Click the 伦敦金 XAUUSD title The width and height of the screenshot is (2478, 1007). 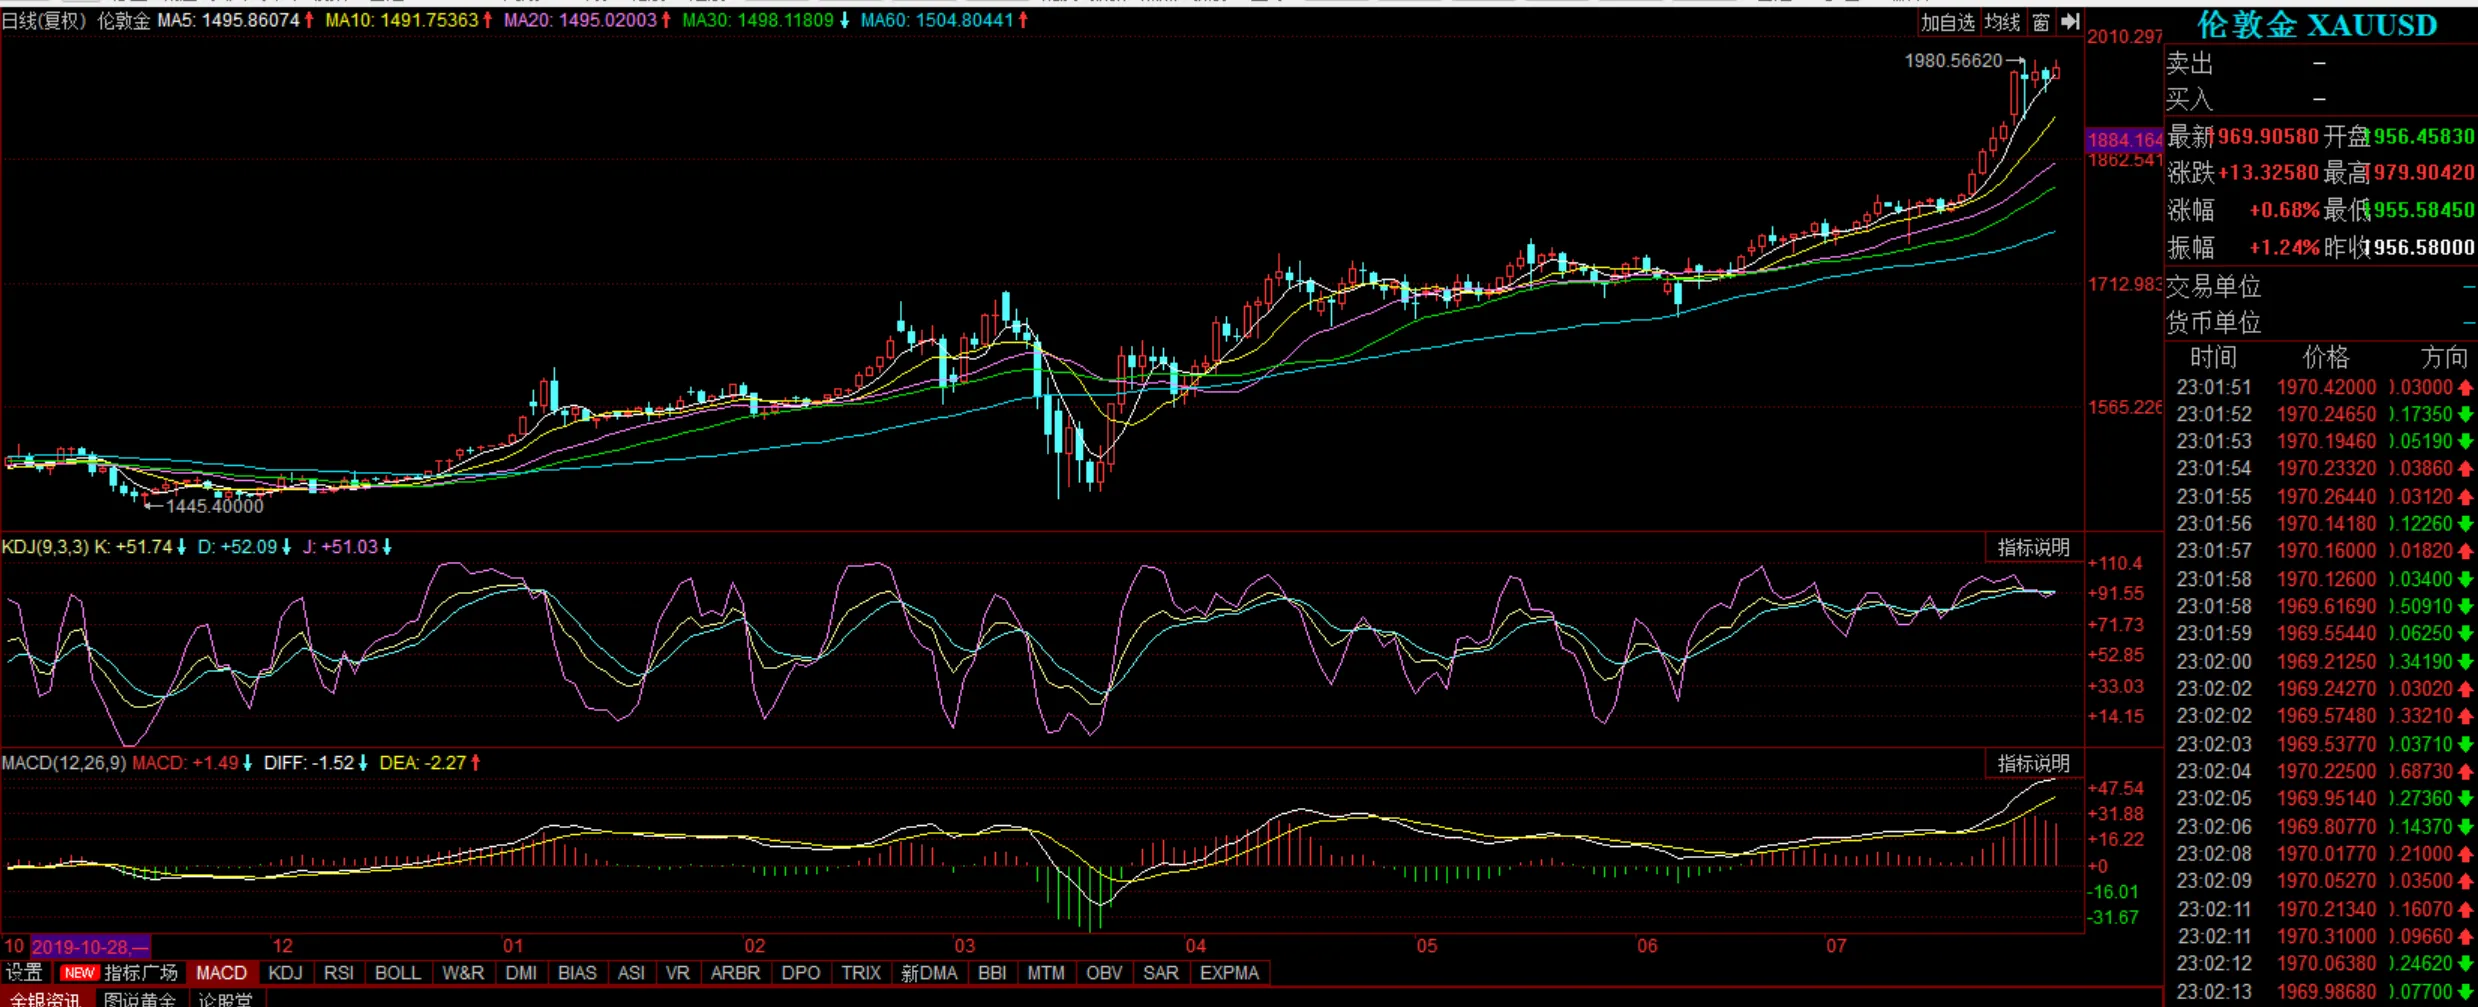(x=2318, y=25)
